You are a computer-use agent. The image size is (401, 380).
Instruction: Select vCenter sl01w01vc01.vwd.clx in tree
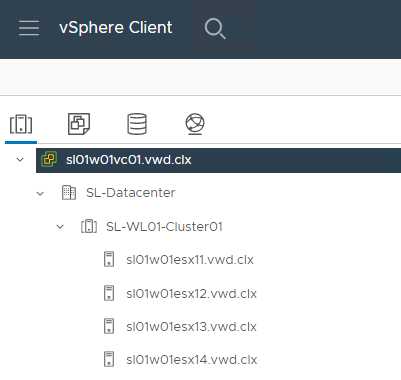coord(129,160)
